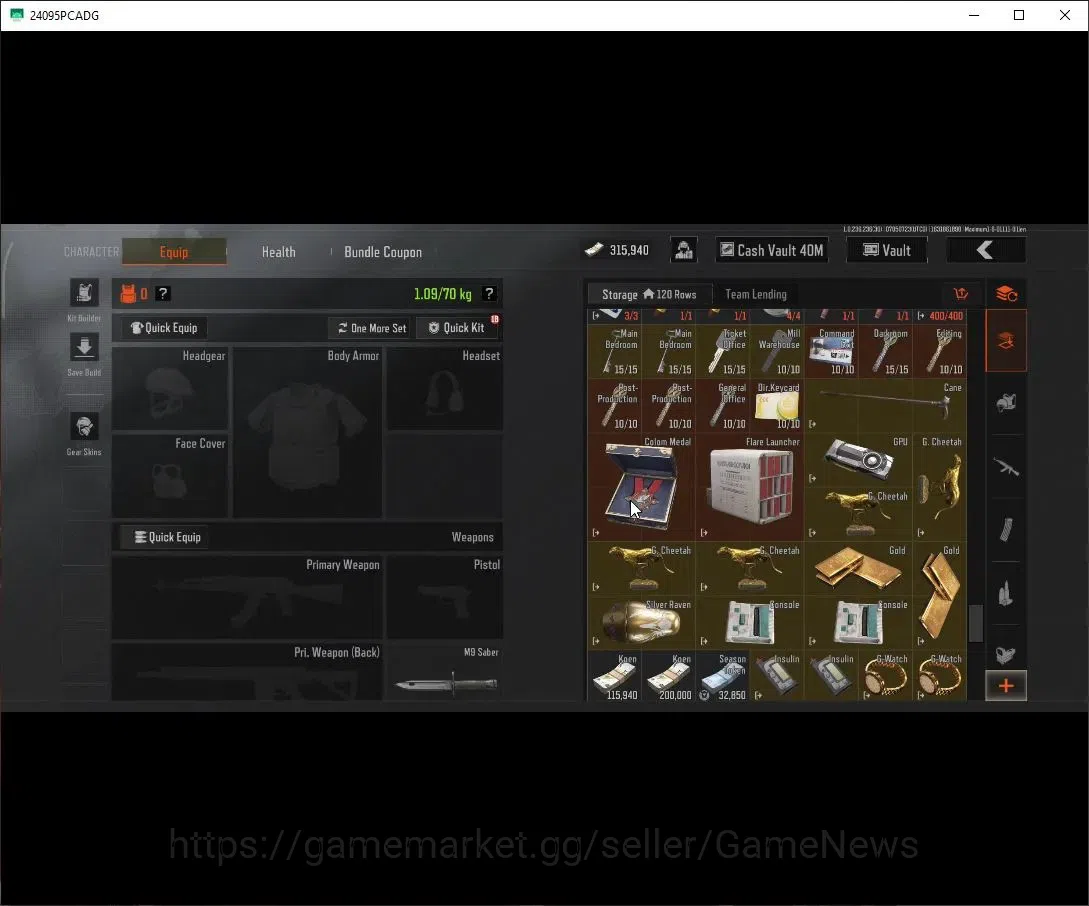The width and height of the screenshot is (1089, 906).
Task: Open the Quick Kit button
Action: (457, 328)
